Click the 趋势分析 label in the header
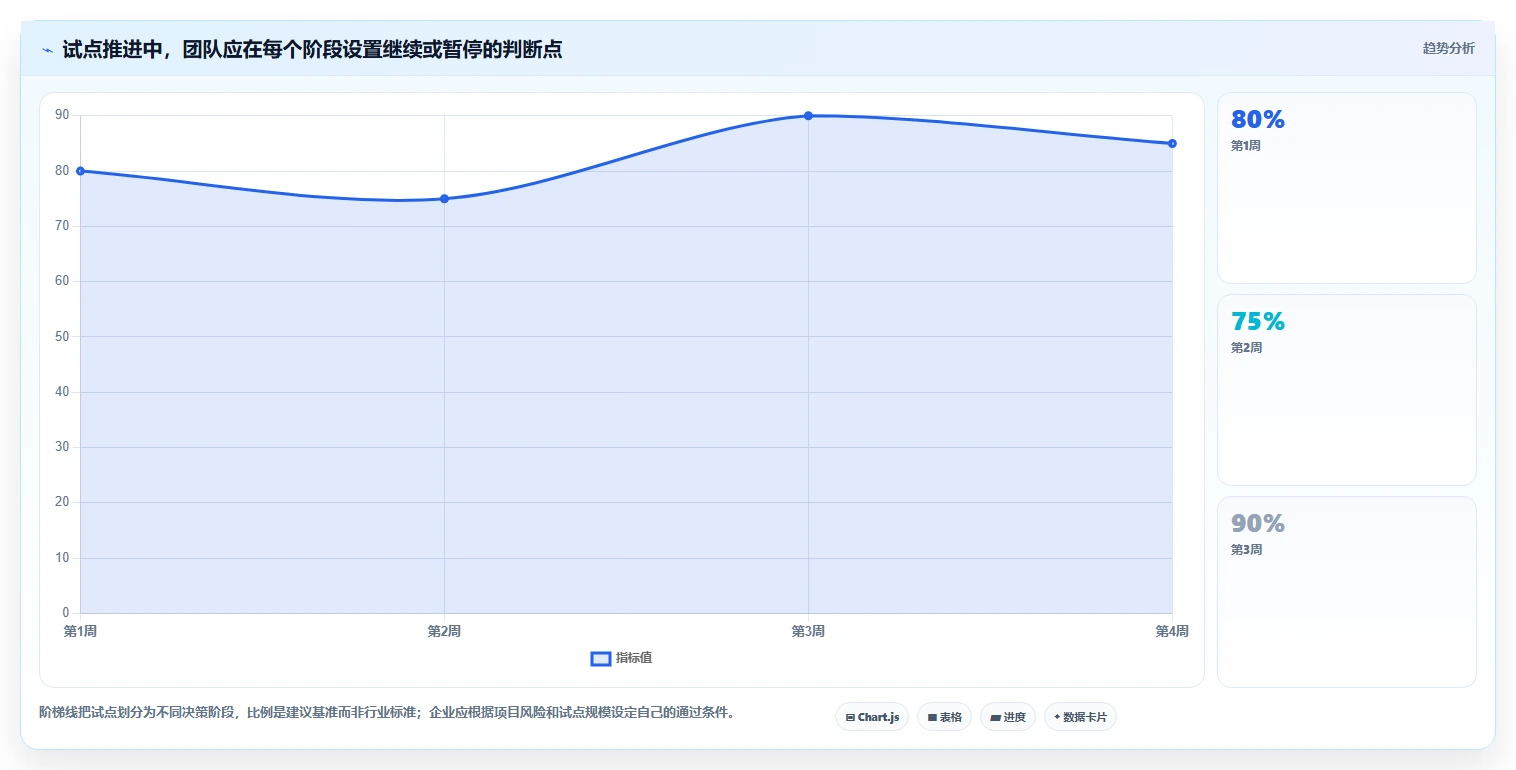The height and width of the screenshot is (770, 1516). tap(1448, 48)
